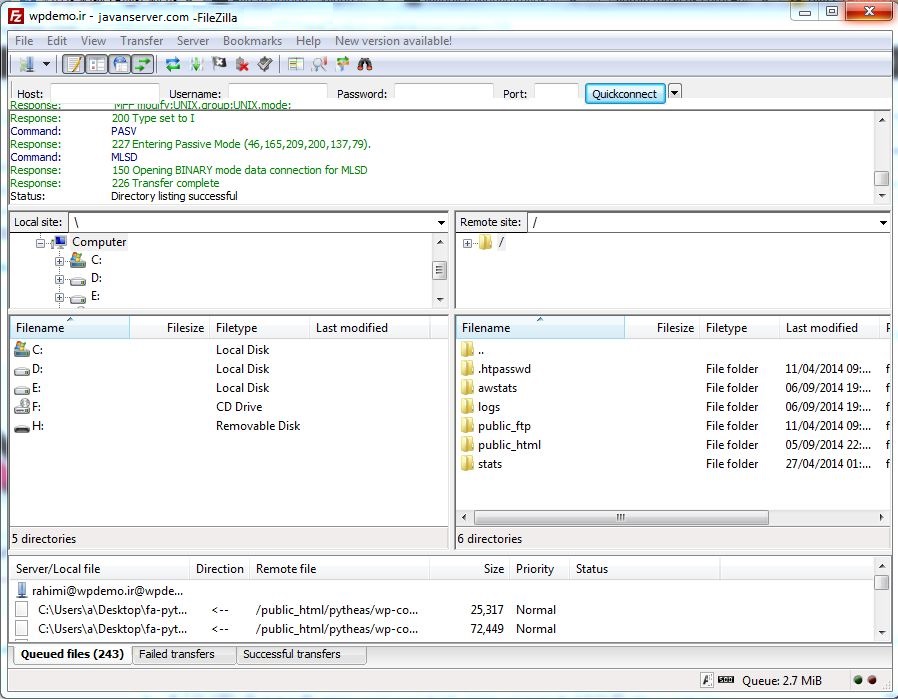This screenshot has width=898, height=699.
Task: Expand the C: drive tree node
Action: [x=60, y=261]
